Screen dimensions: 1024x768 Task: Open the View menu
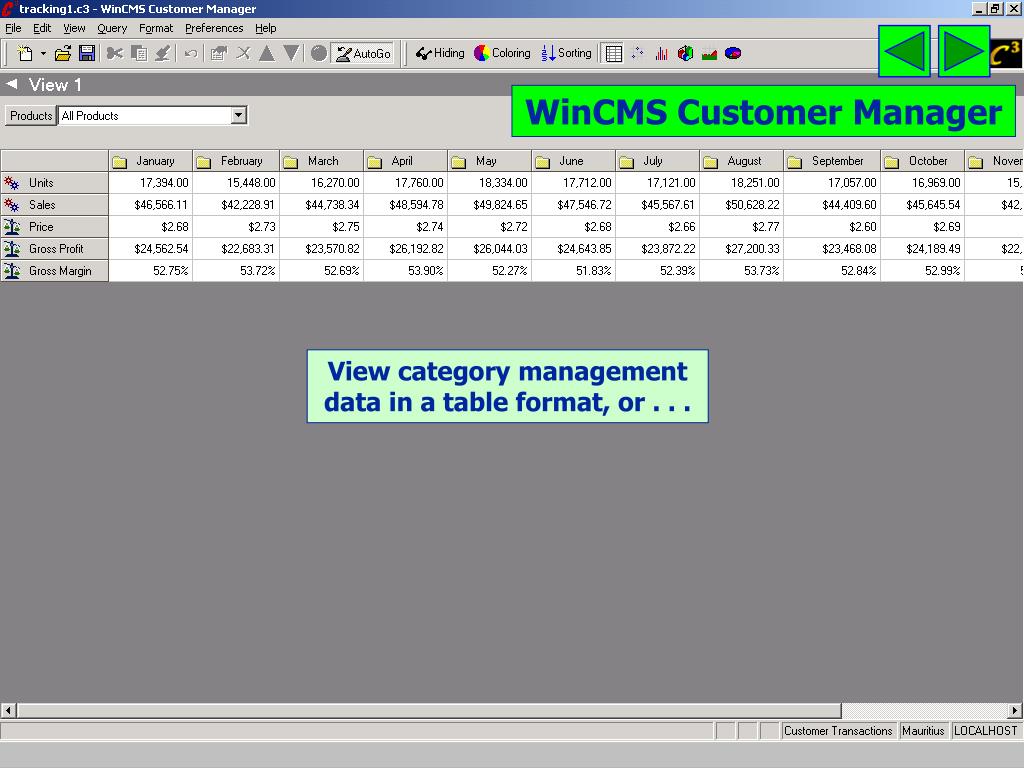click(74, 28)
